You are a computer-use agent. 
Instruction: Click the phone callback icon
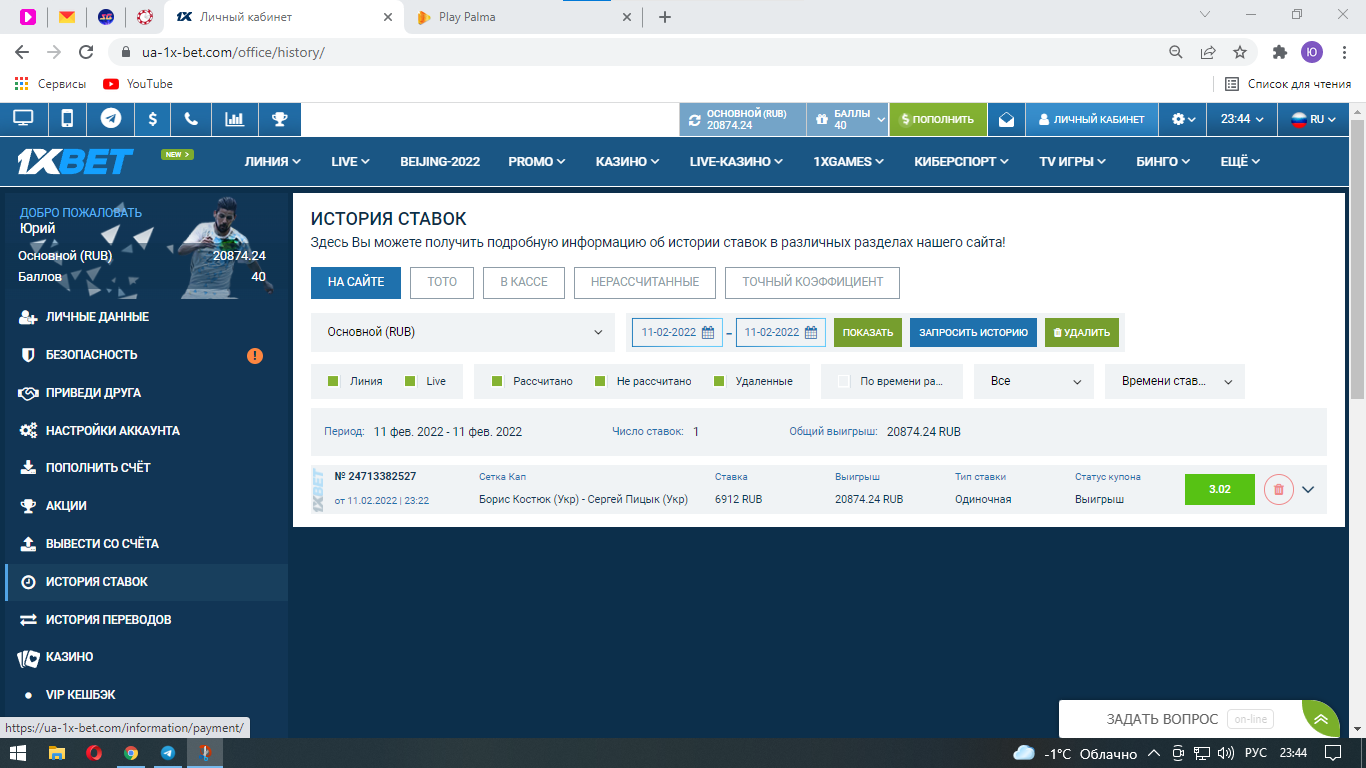pos(191,119)
